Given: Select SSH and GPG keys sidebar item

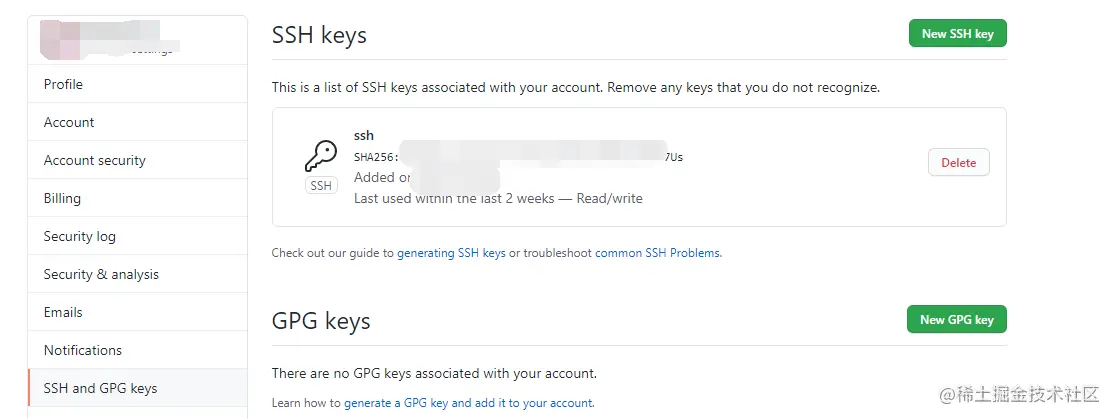Looking at the screenshot, I should (100, 388).
